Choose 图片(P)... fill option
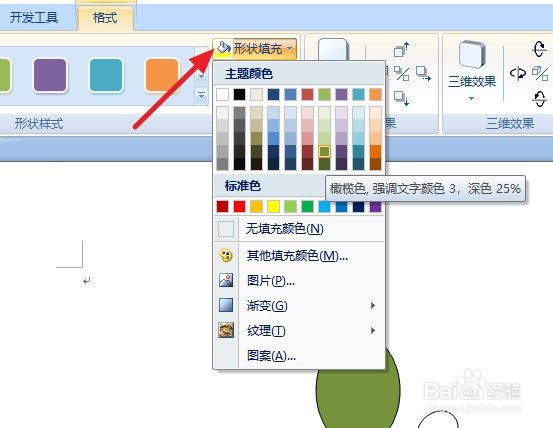The height and width of the screenshot is (428, 553). coord(299,281)
